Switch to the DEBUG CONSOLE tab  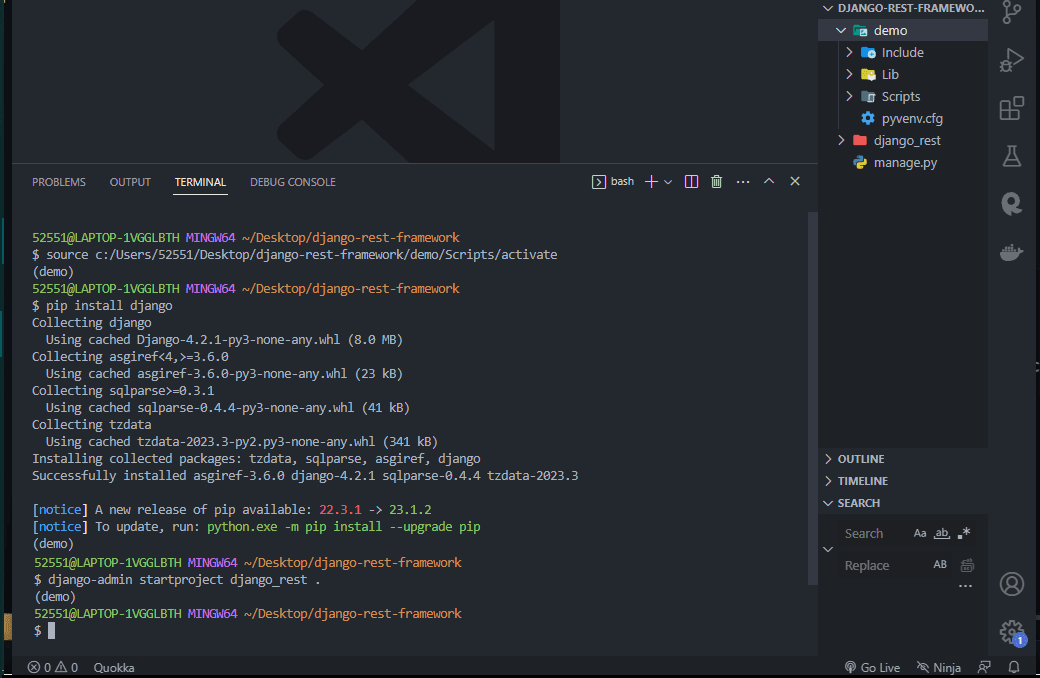[292, 182]
